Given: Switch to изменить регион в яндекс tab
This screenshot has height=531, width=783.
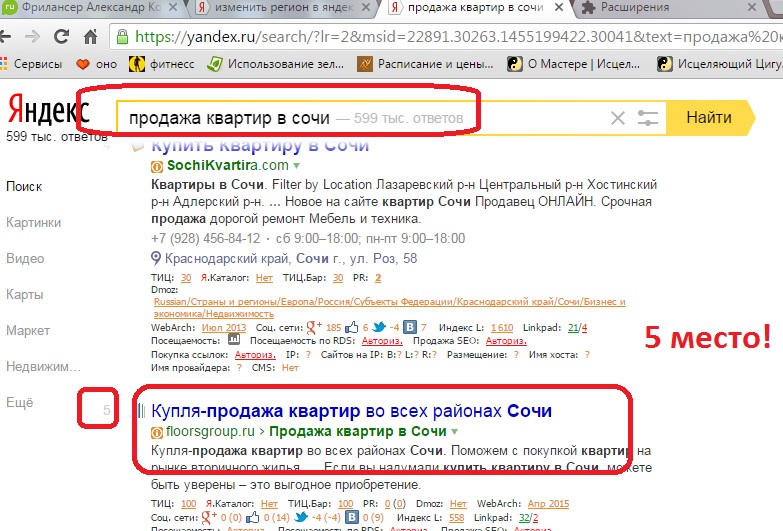Looking at the screenshot, I should [283, 7].
